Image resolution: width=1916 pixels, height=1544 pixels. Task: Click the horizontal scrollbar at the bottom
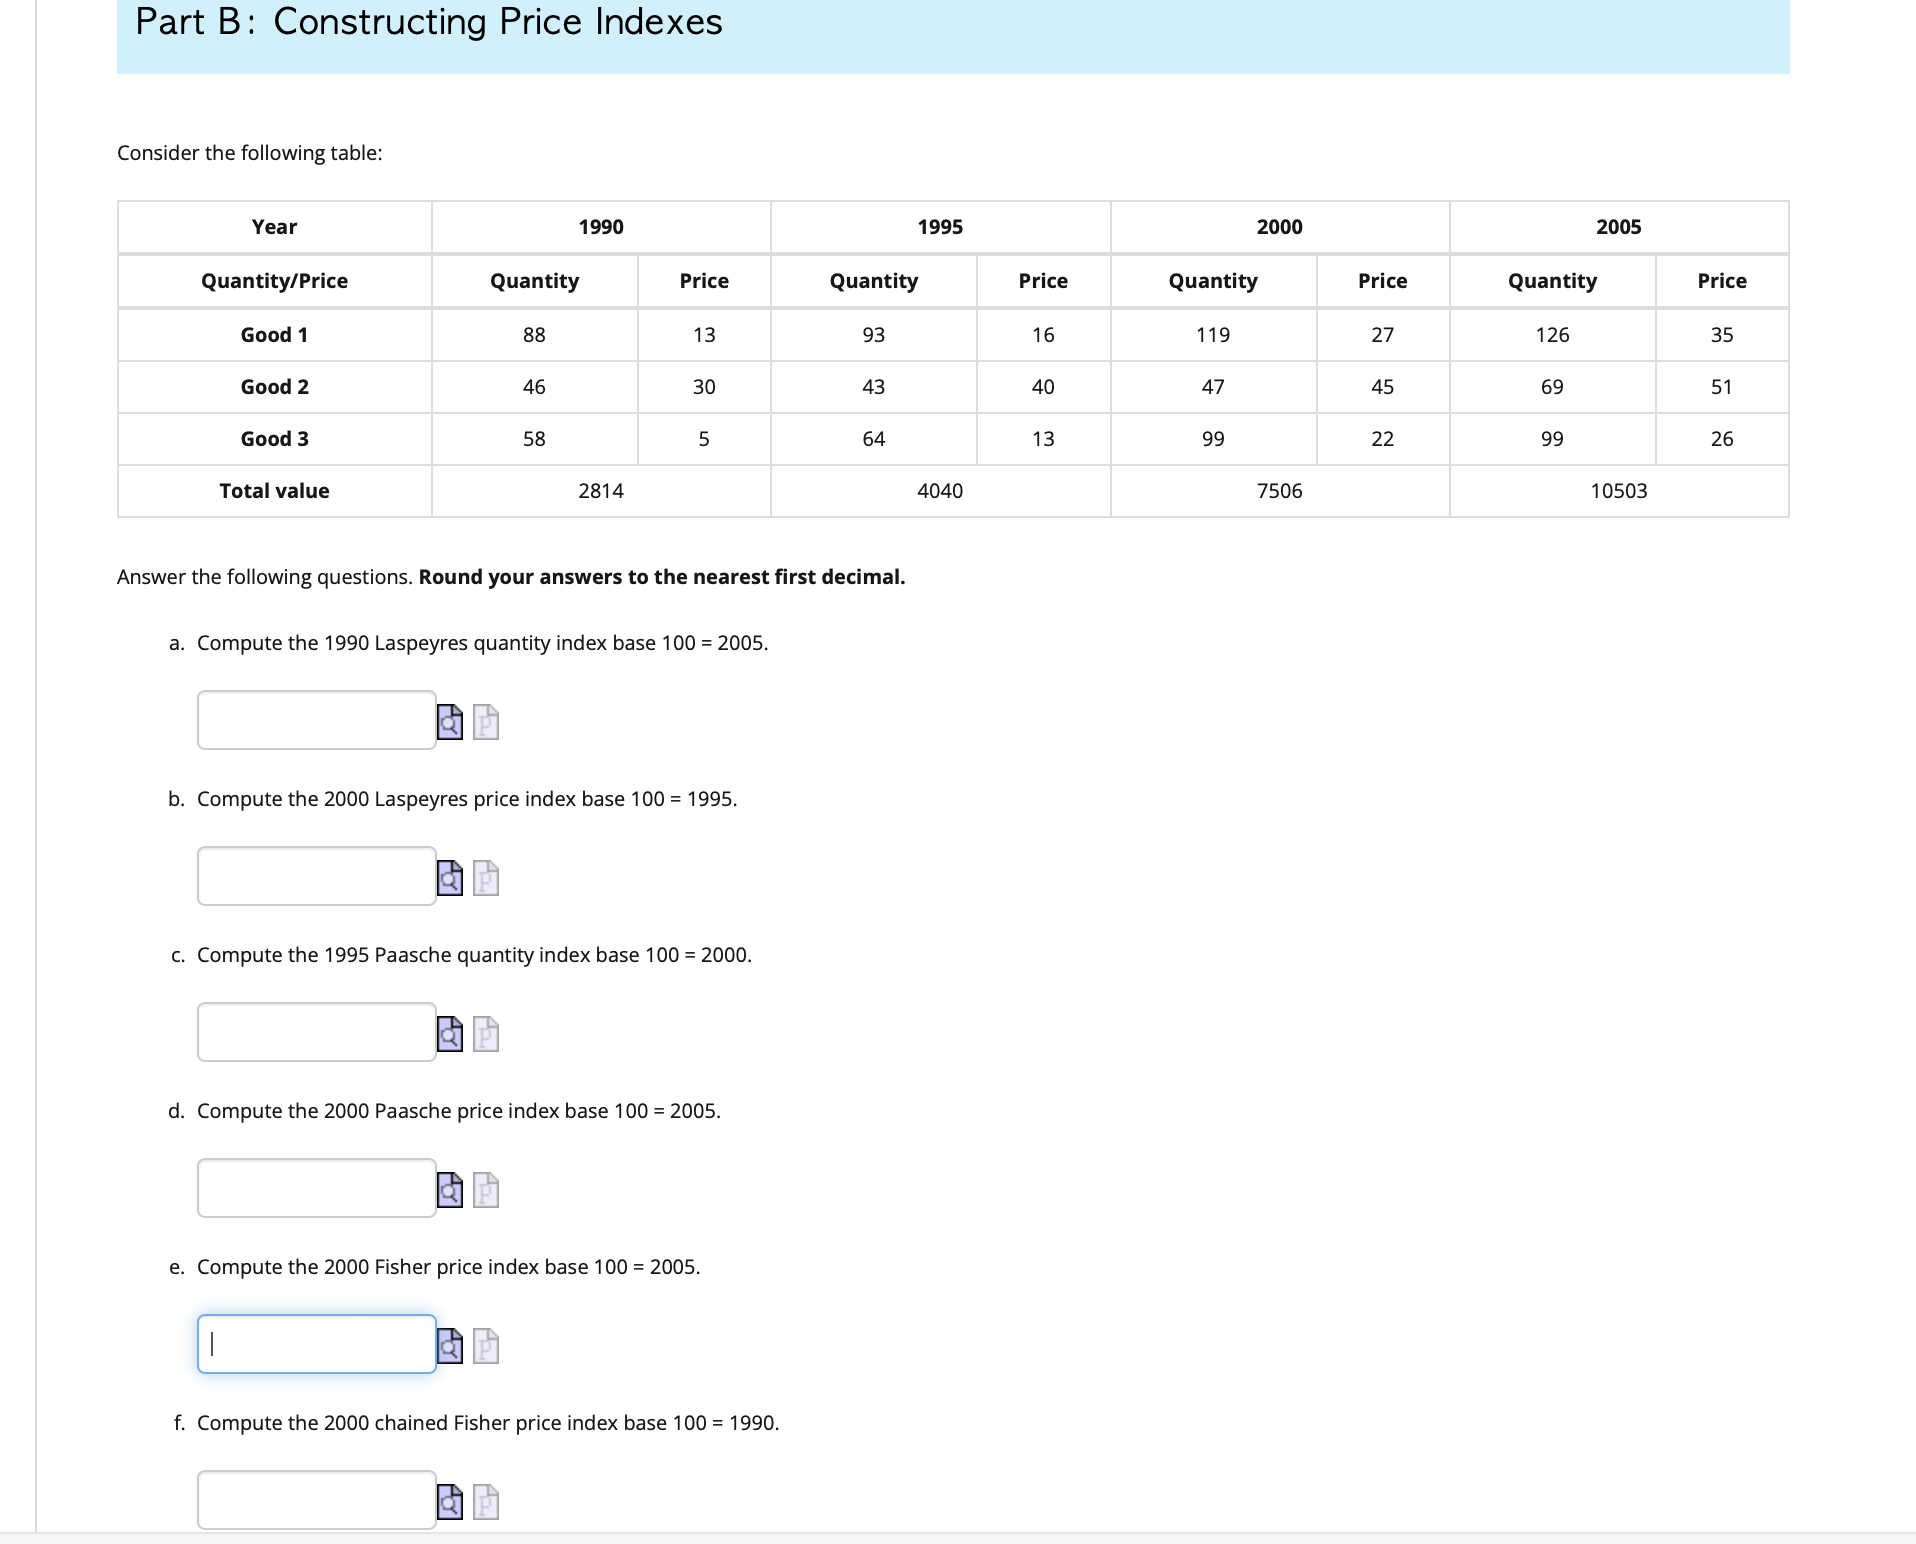click(x=958, y=1538)
